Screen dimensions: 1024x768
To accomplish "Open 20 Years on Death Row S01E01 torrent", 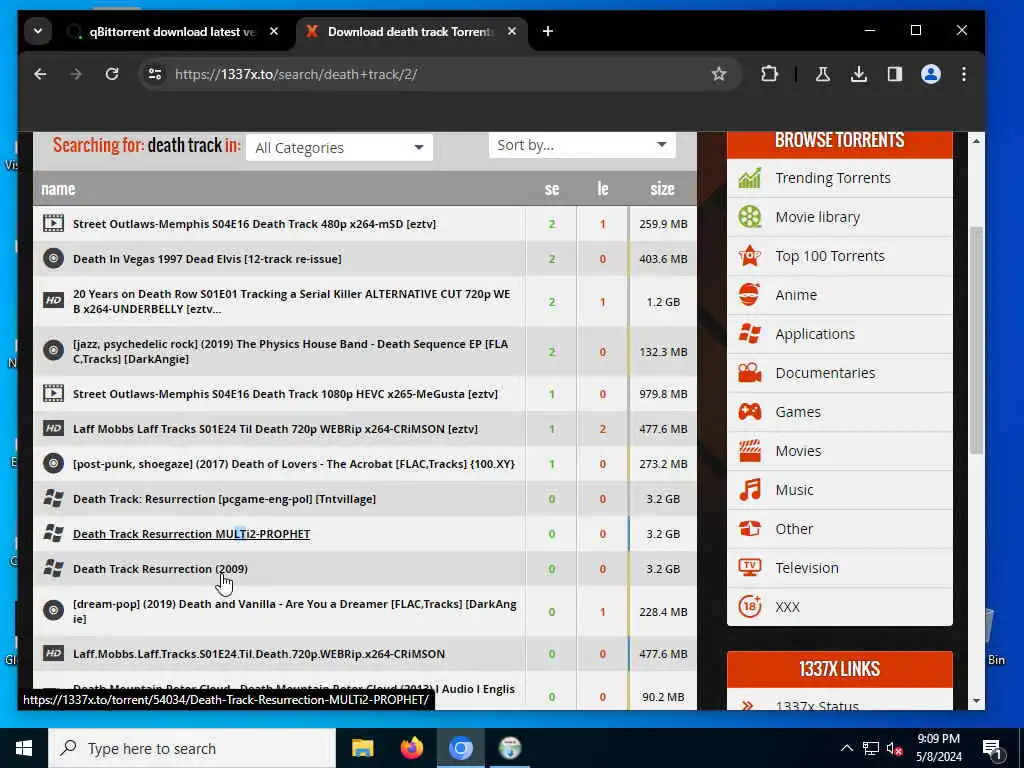I will tap(291, 301).
